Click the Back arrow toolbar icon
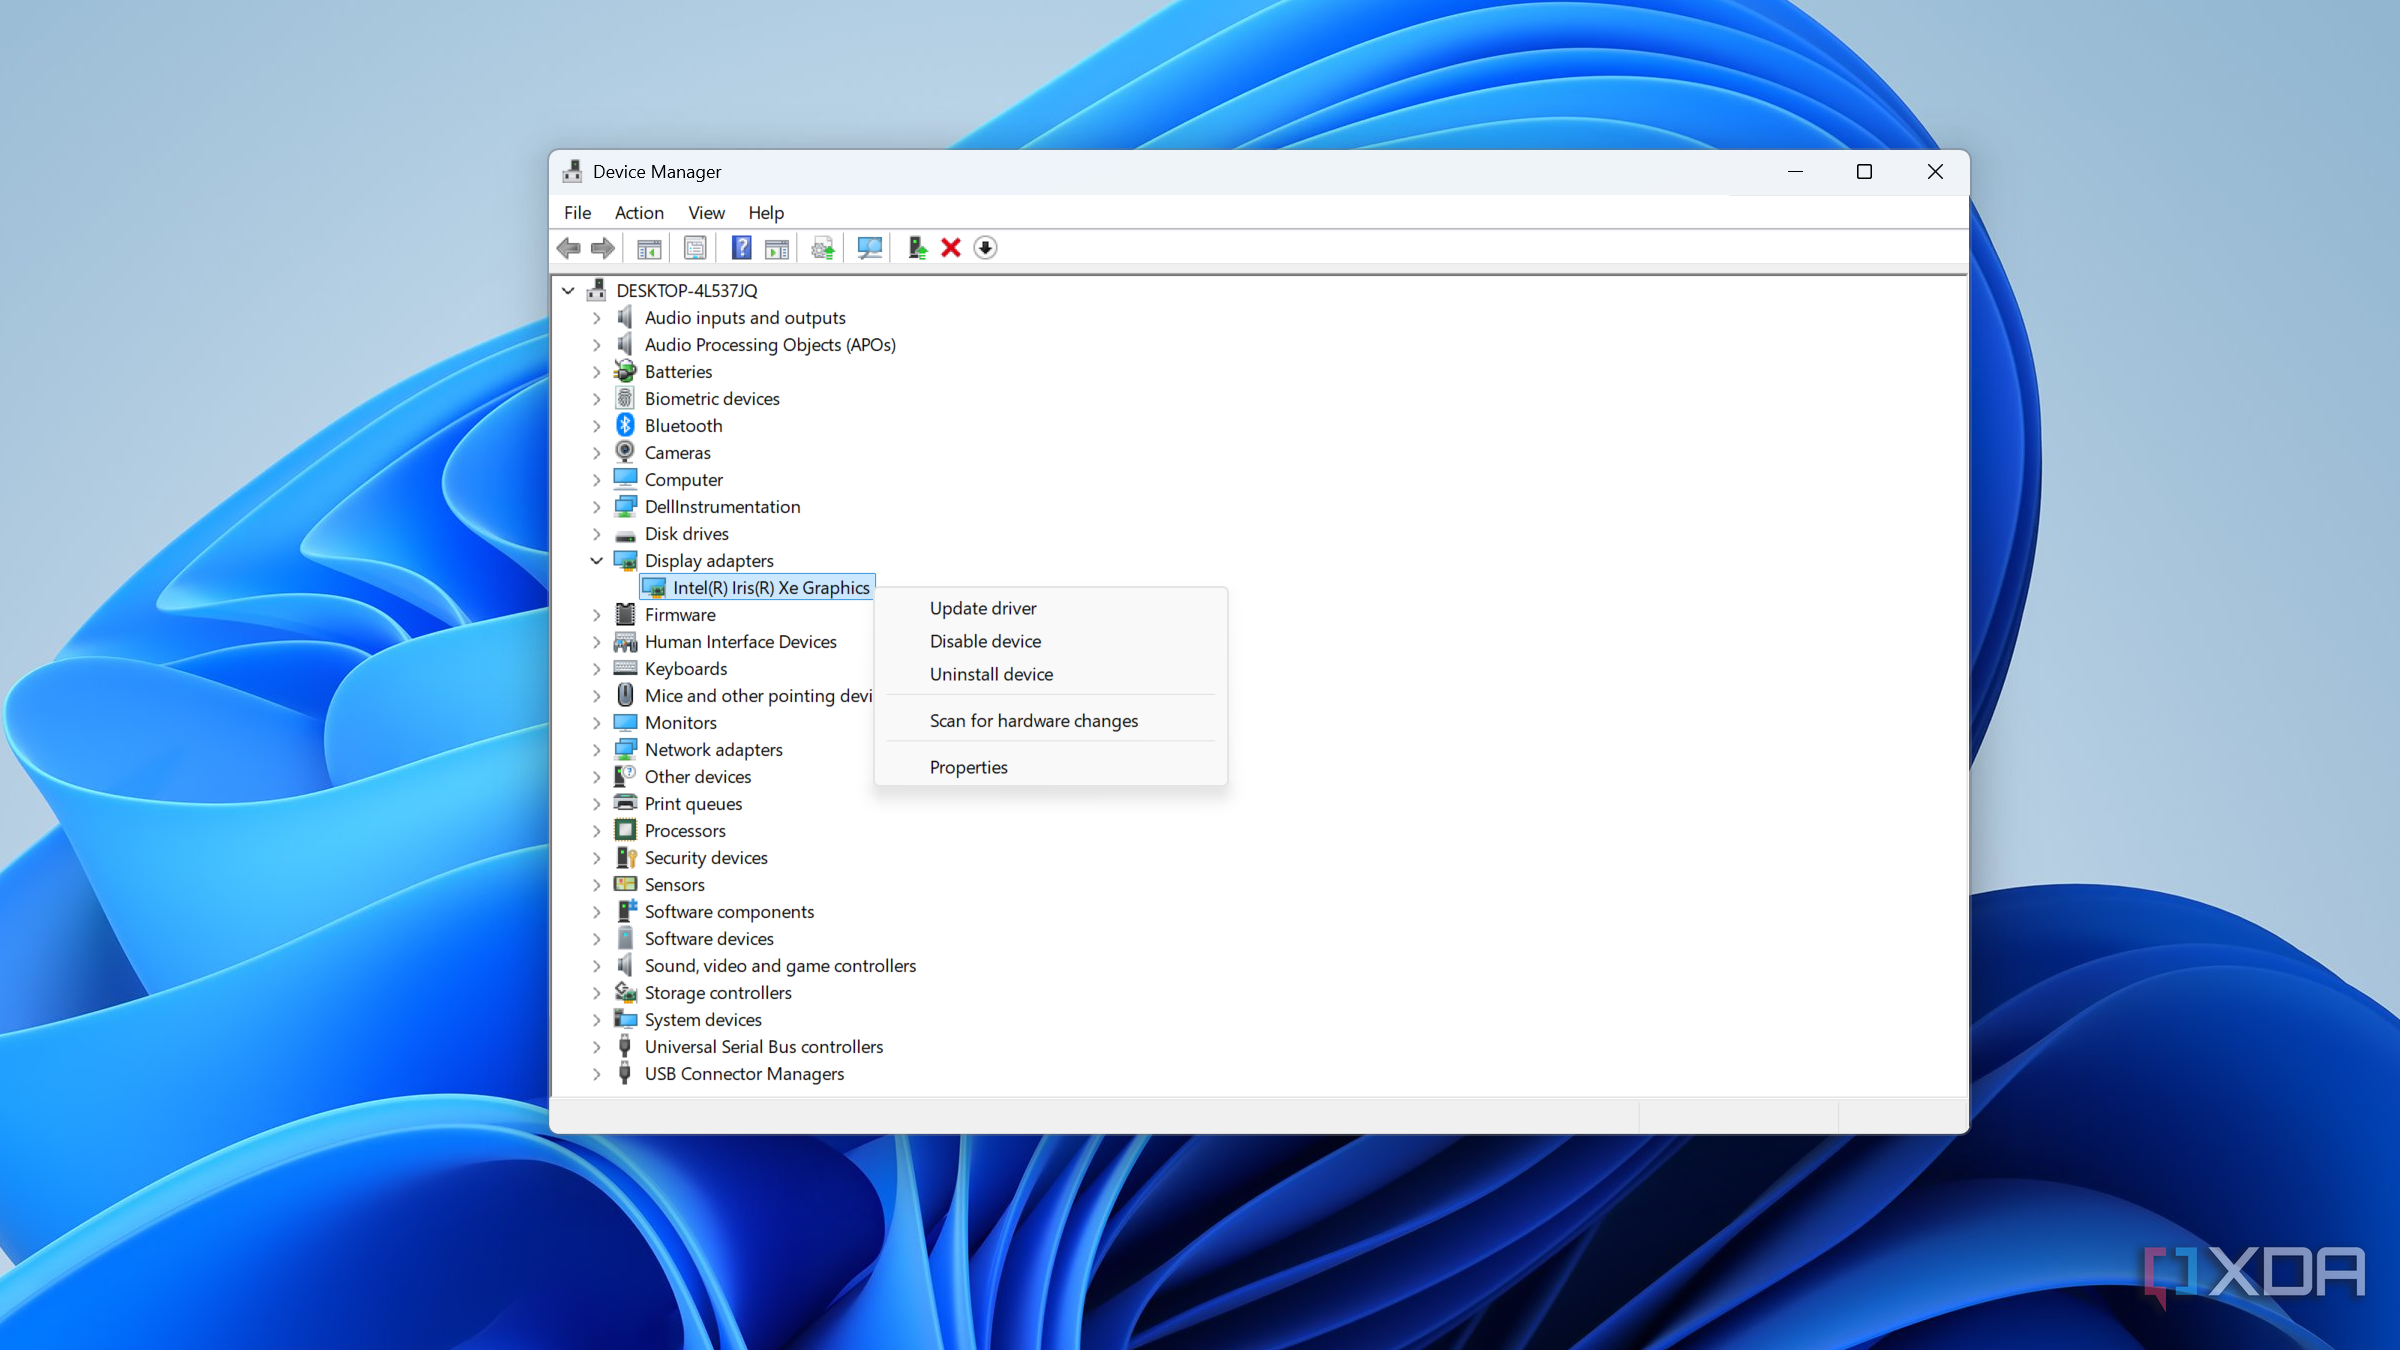This screenshot has width=2400, height=1350. pyautogui.click(x=569, y=248)
